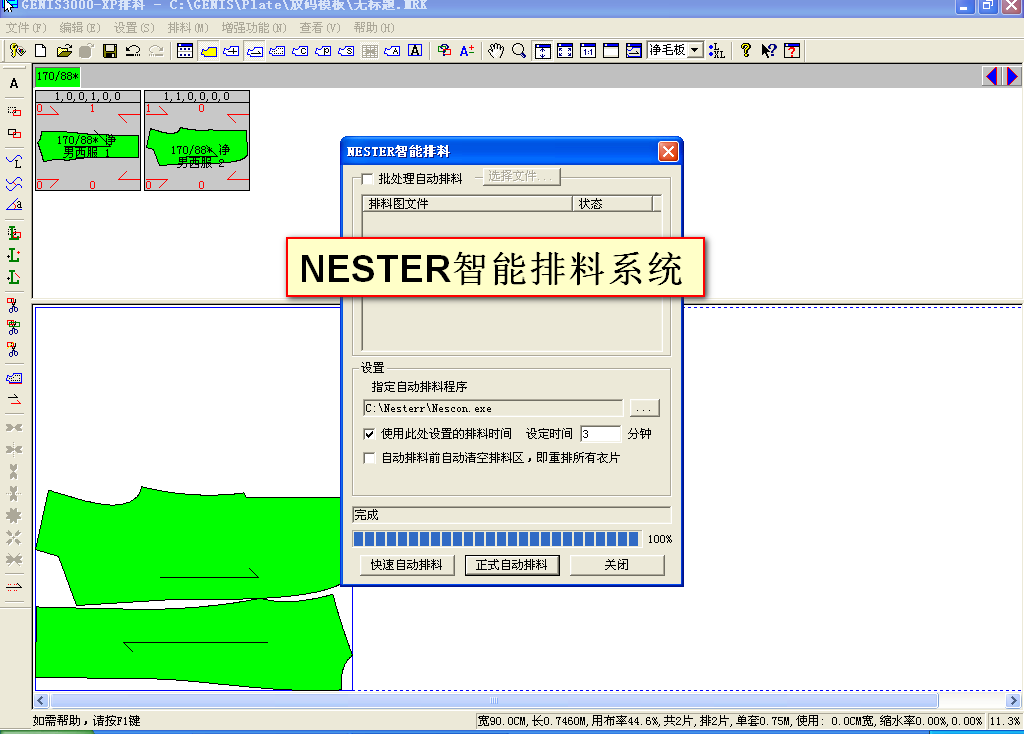Open the 排料(M) menu
Image resolution: width=1024 pixels, height=734 pixels.
188,27
